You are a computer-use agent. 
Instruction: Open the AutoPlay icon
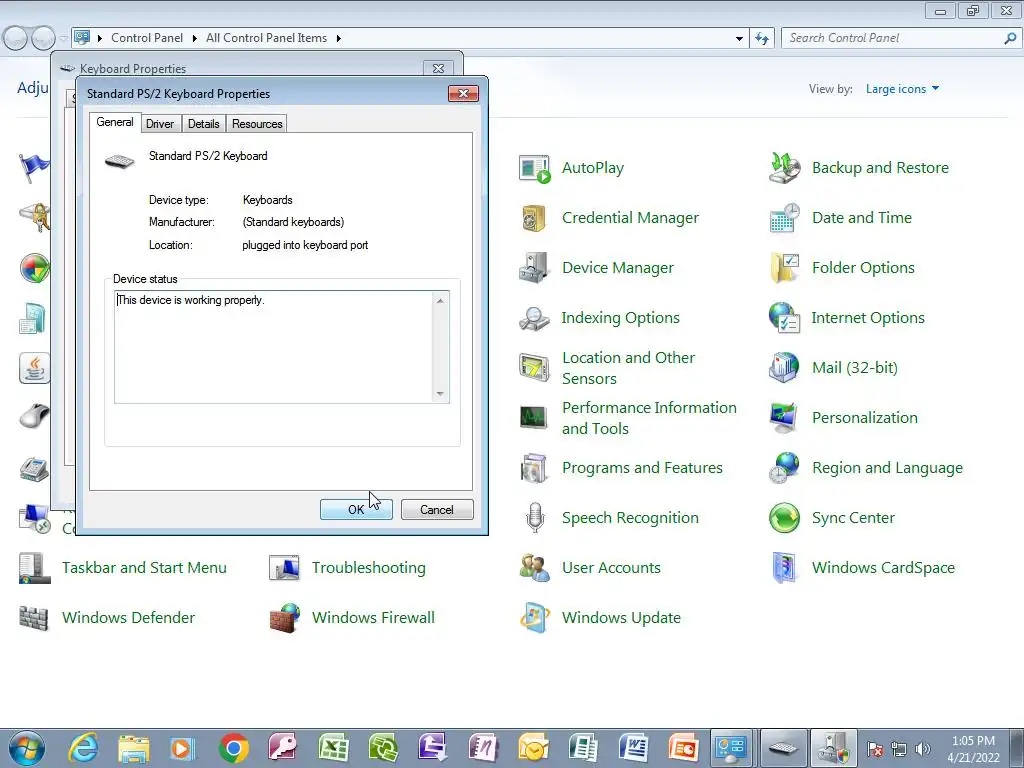tap(534, 168)
